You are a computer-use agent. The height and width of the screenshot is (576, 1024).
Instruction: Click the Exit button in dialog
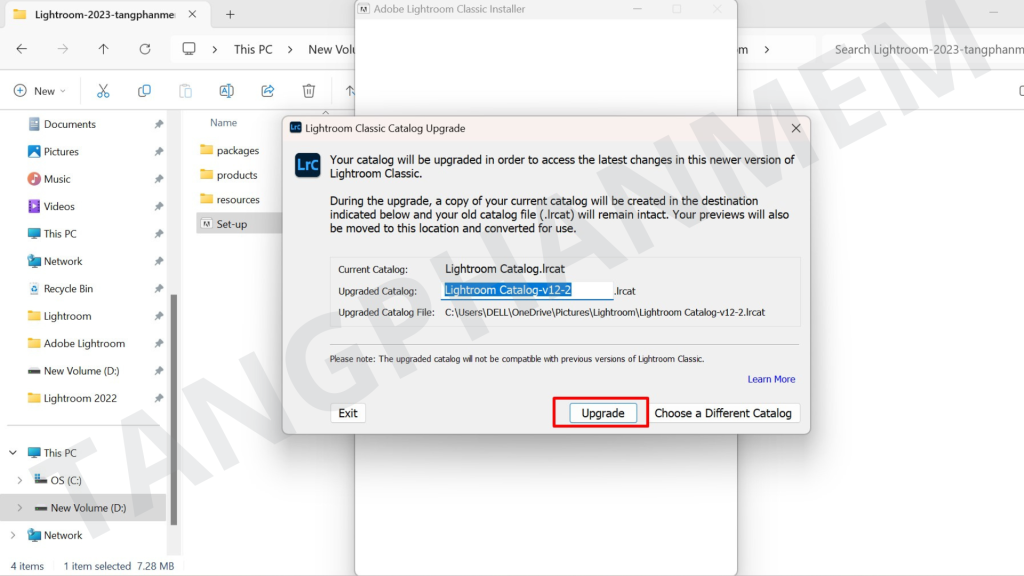(x=348, y=413)
